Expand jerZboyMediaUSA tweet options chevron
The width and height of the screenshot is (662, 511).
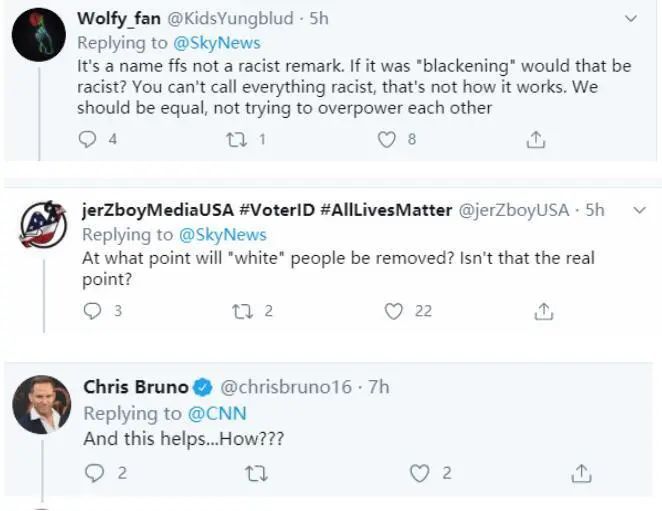(x=639, y=210)
